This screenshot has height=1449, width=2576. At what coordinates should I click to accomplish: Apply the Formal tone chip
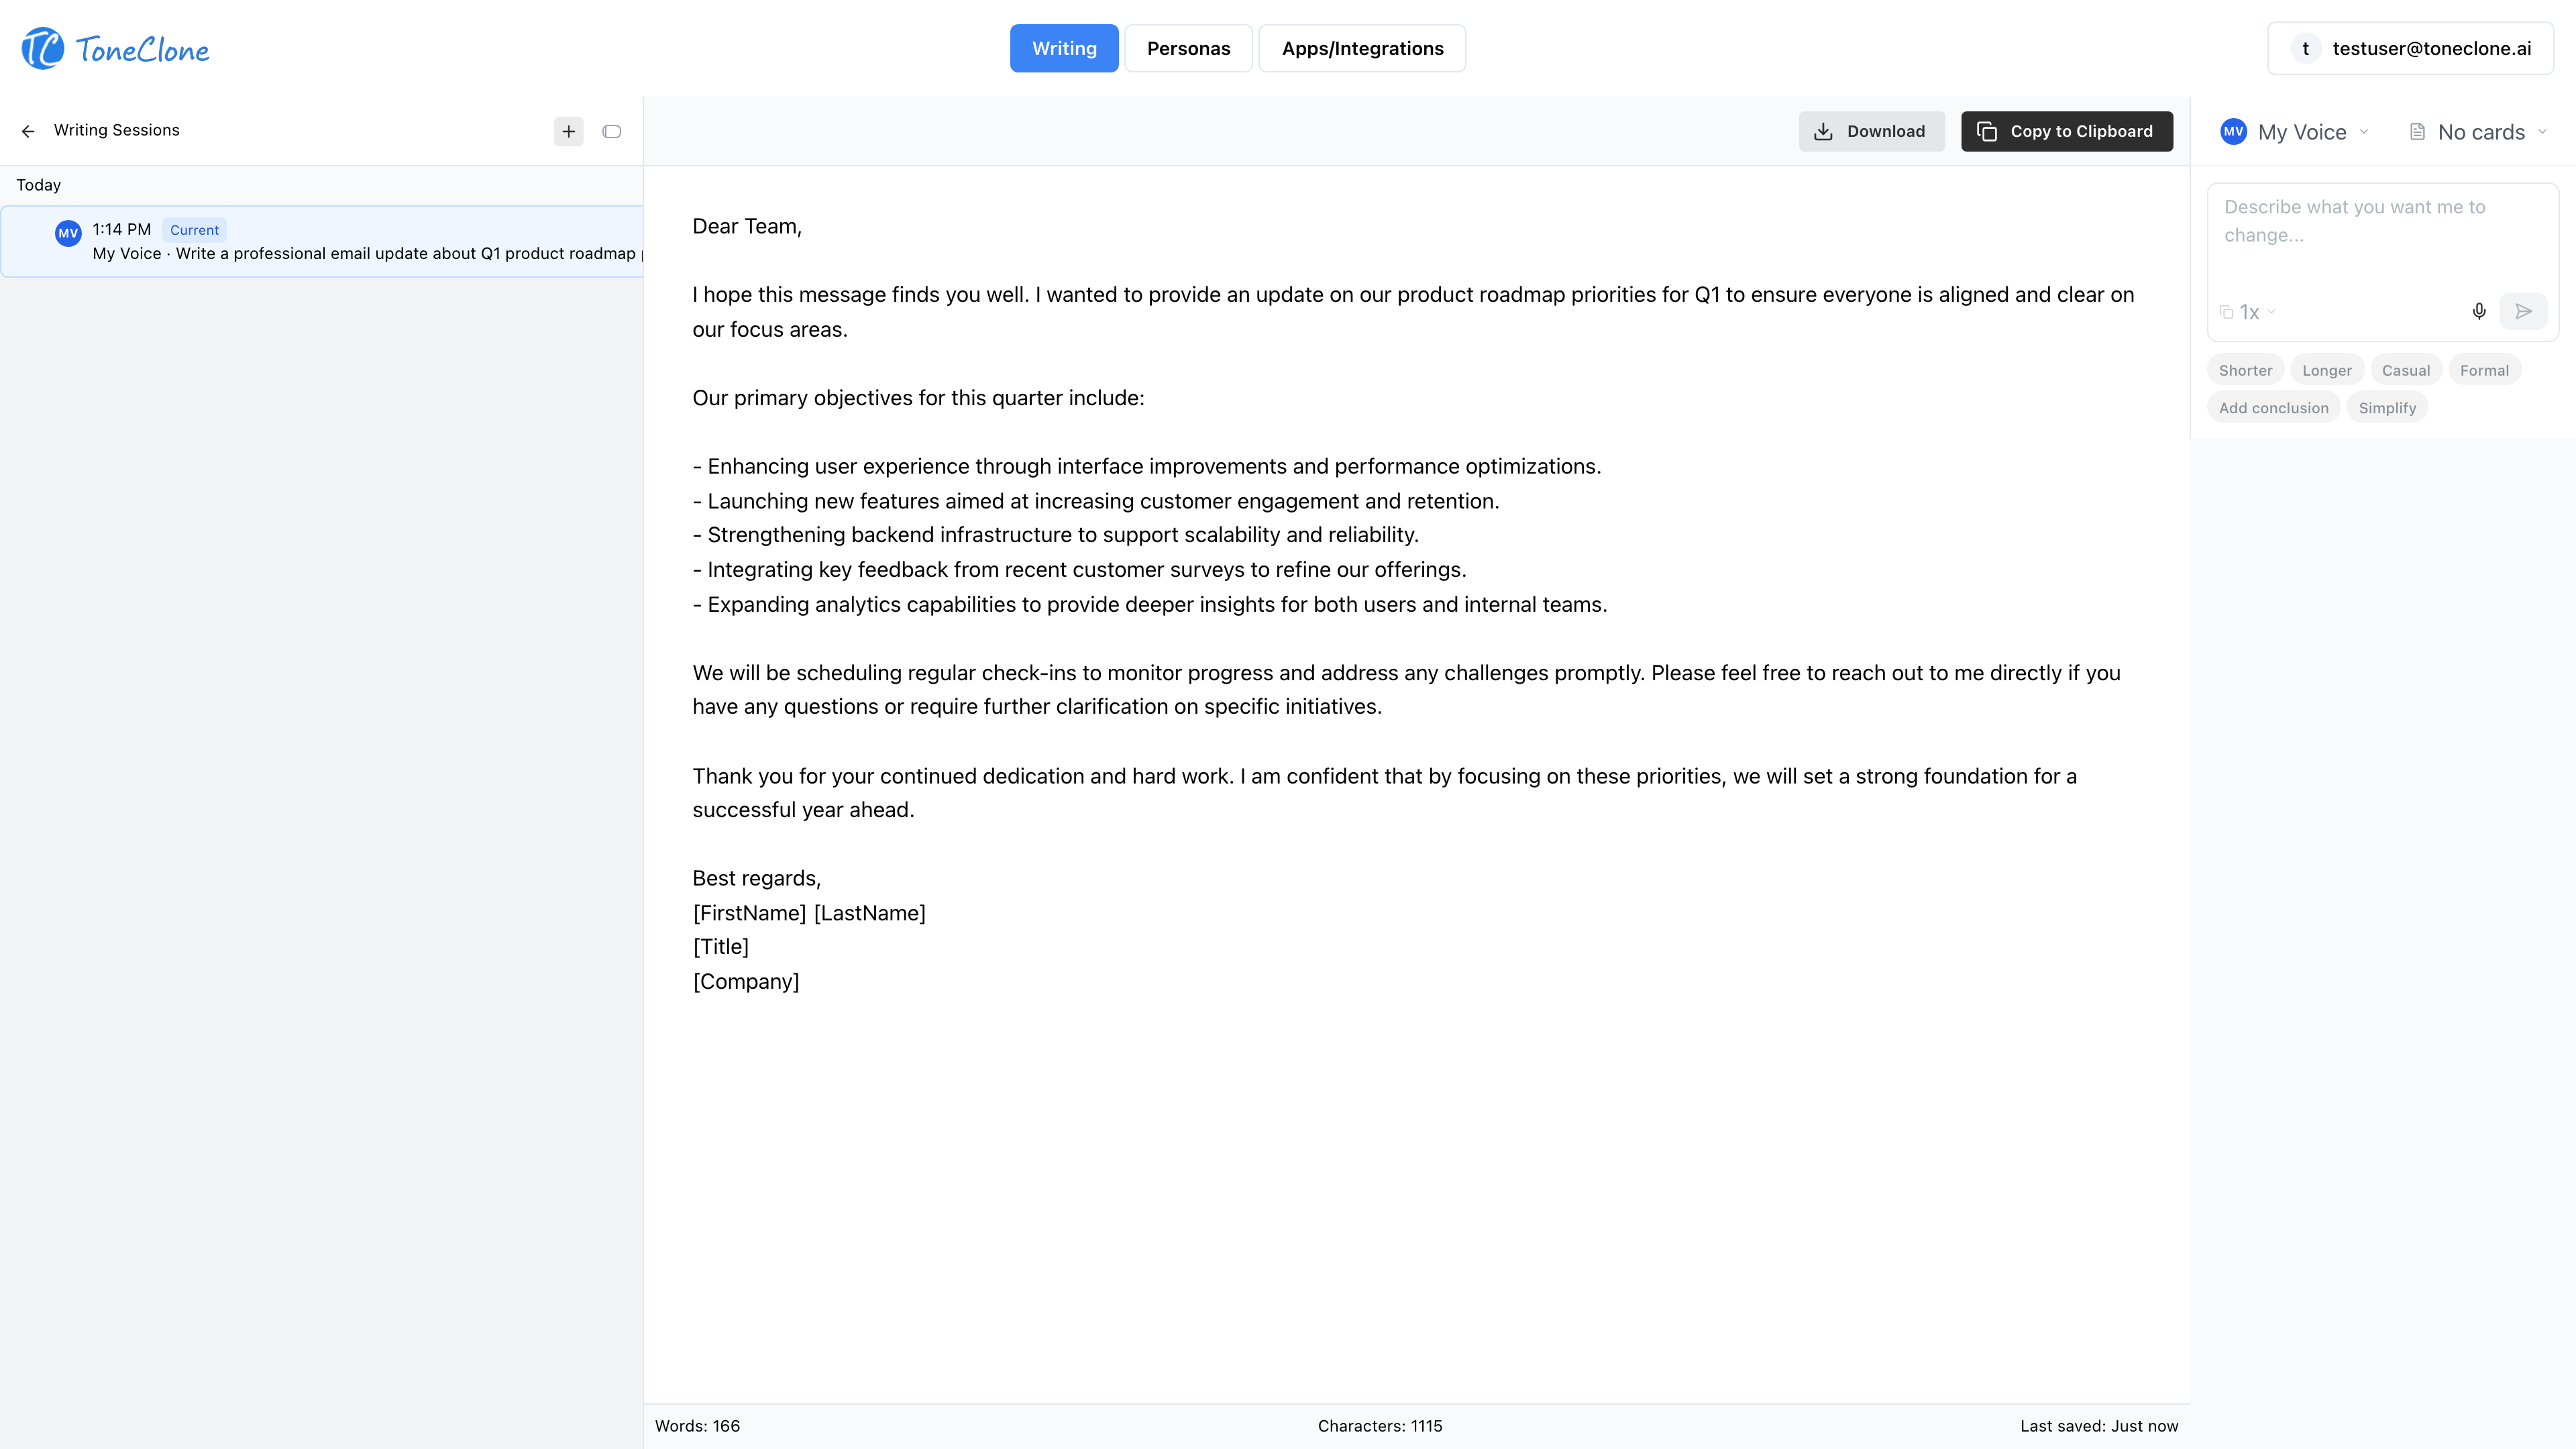pyautogui.click(x=2484, y=370)
